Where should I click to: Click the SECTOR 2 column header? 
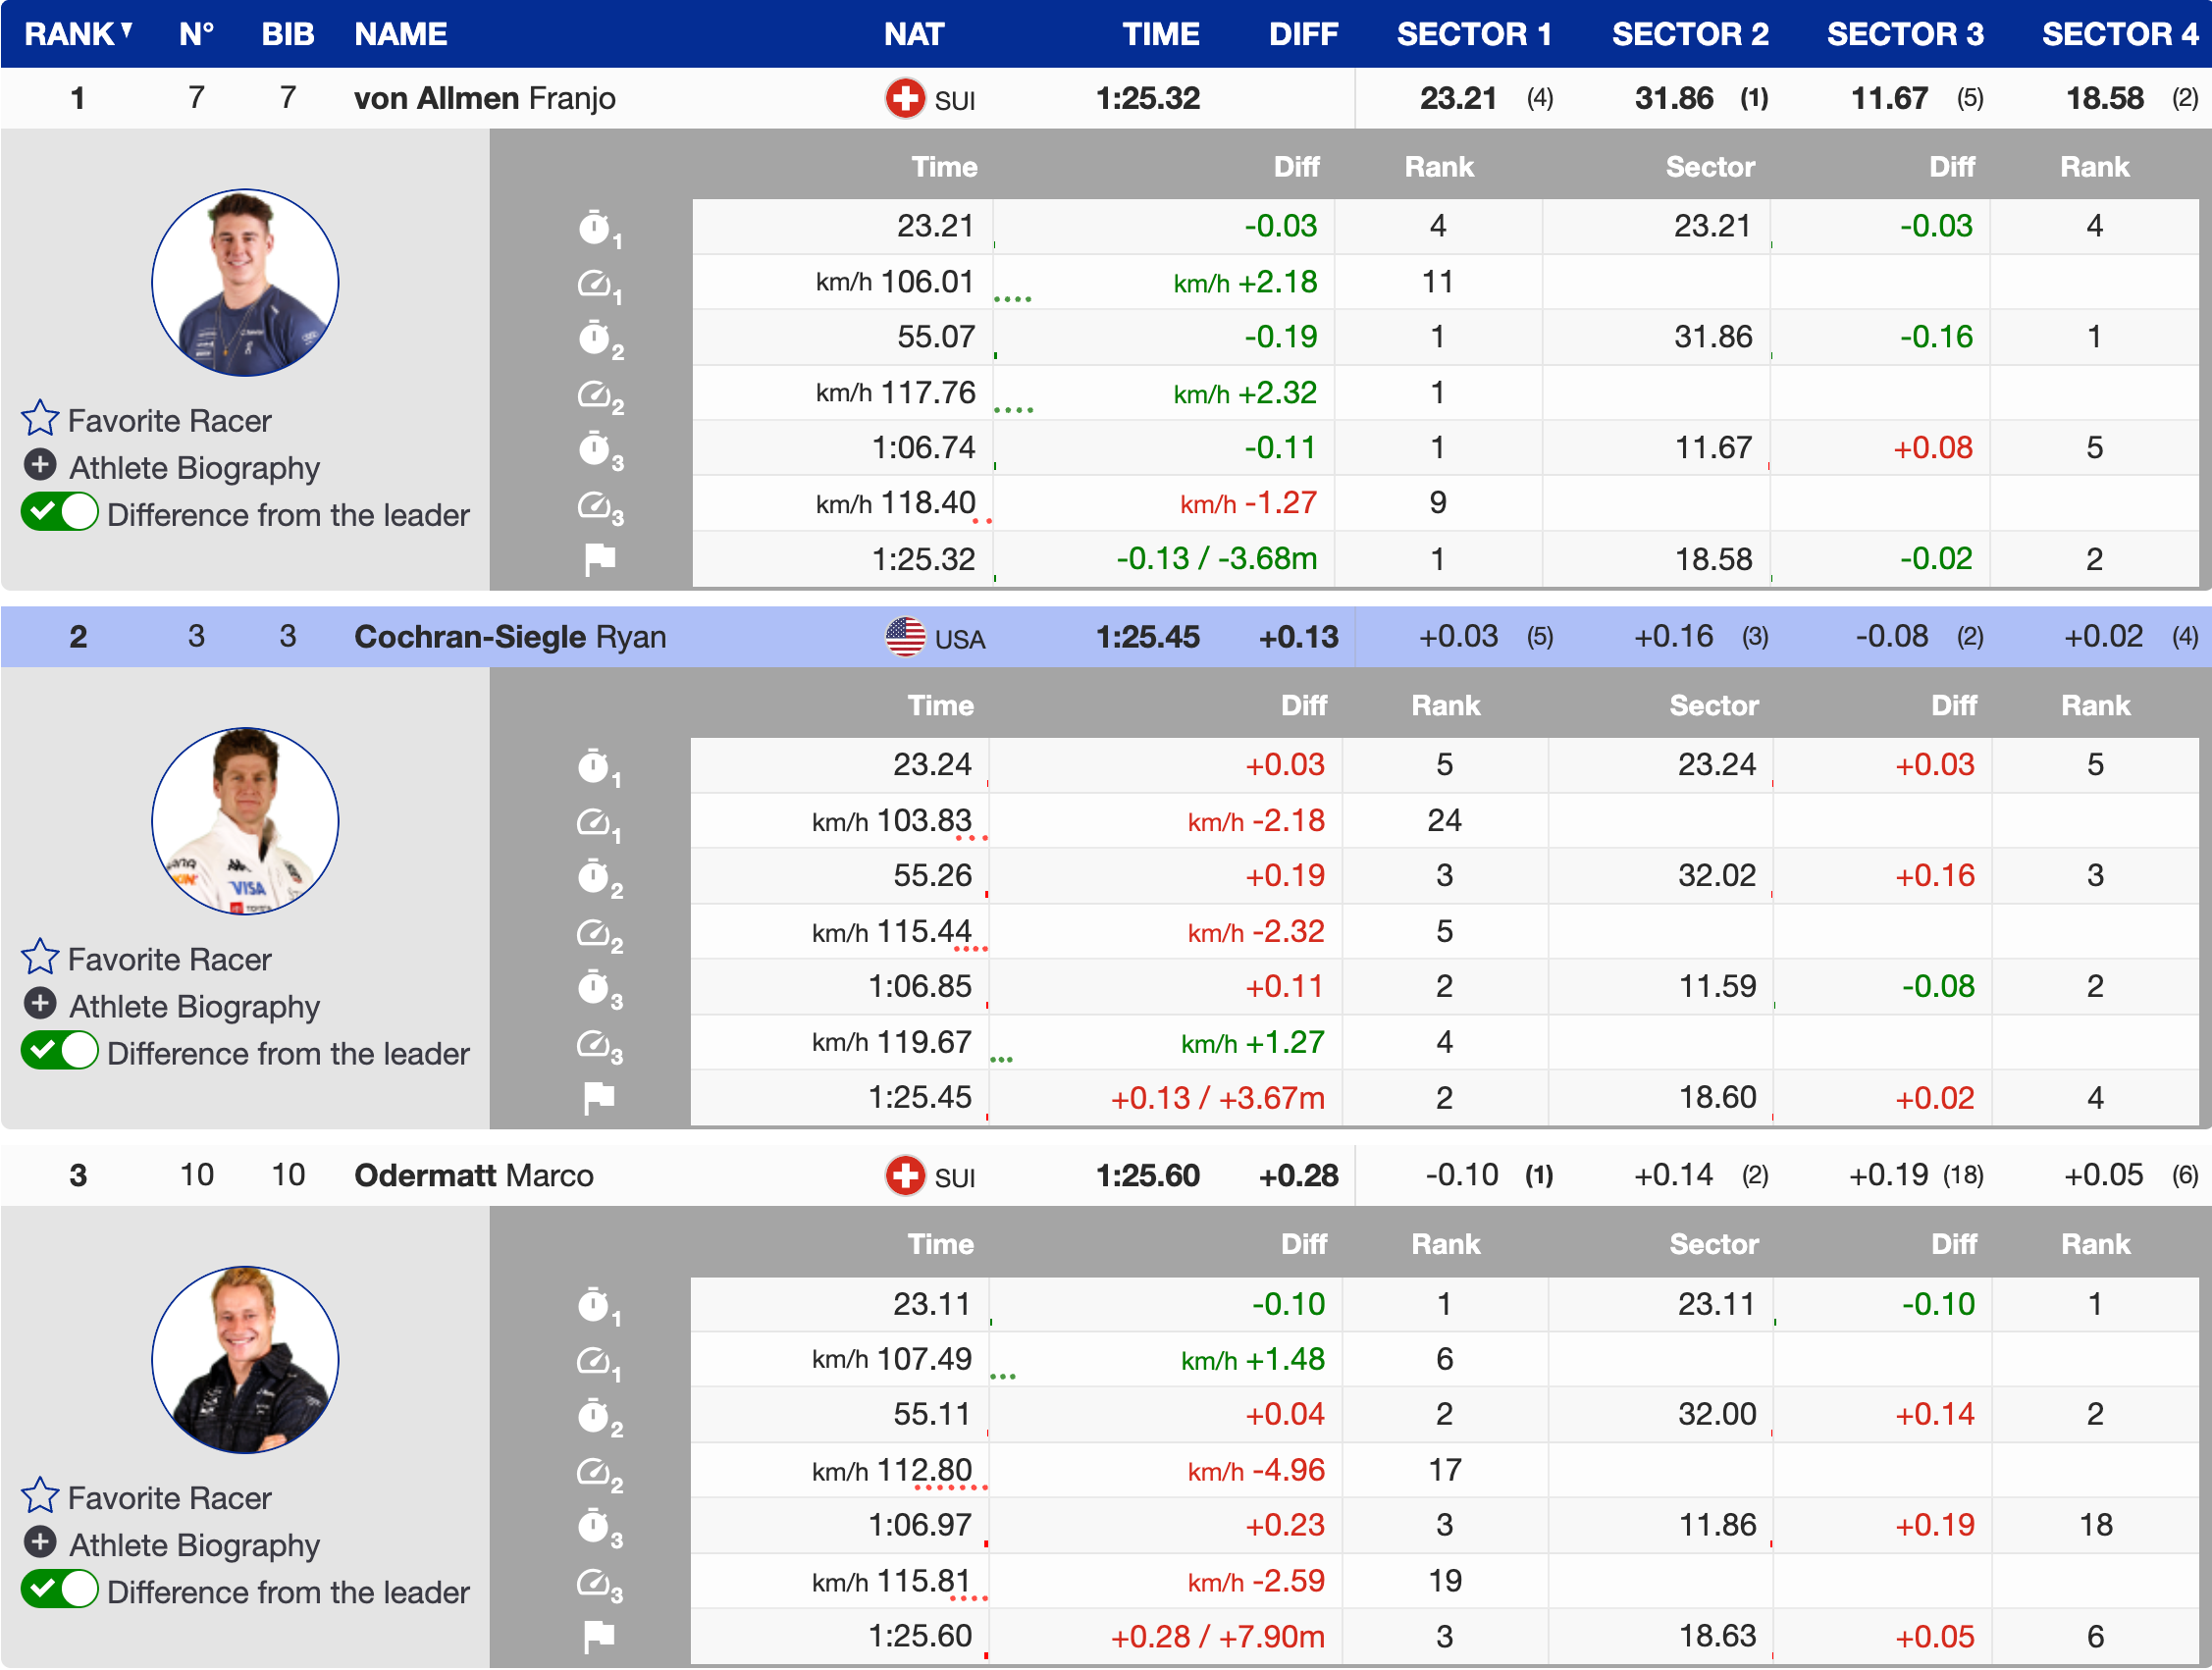click(x=1689, y=34)
